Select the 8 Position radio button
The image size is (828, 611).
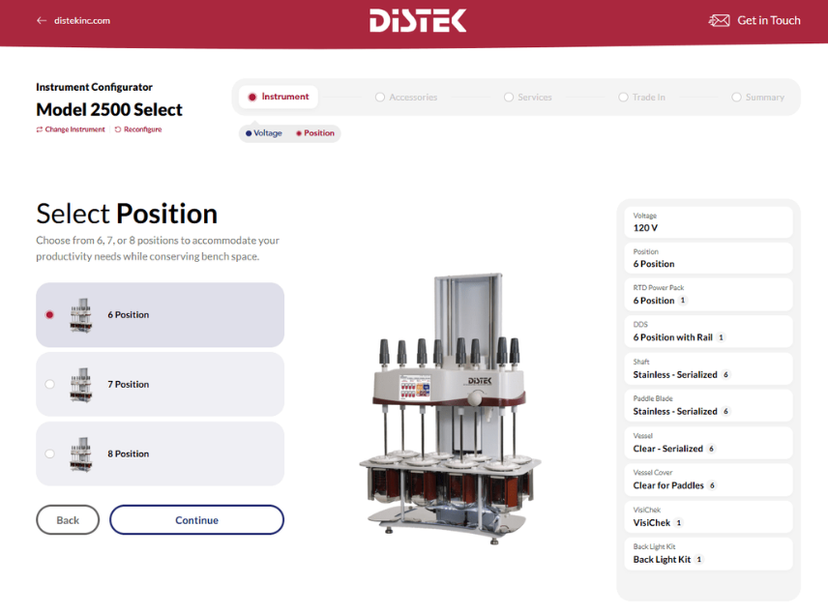(49, 453)
